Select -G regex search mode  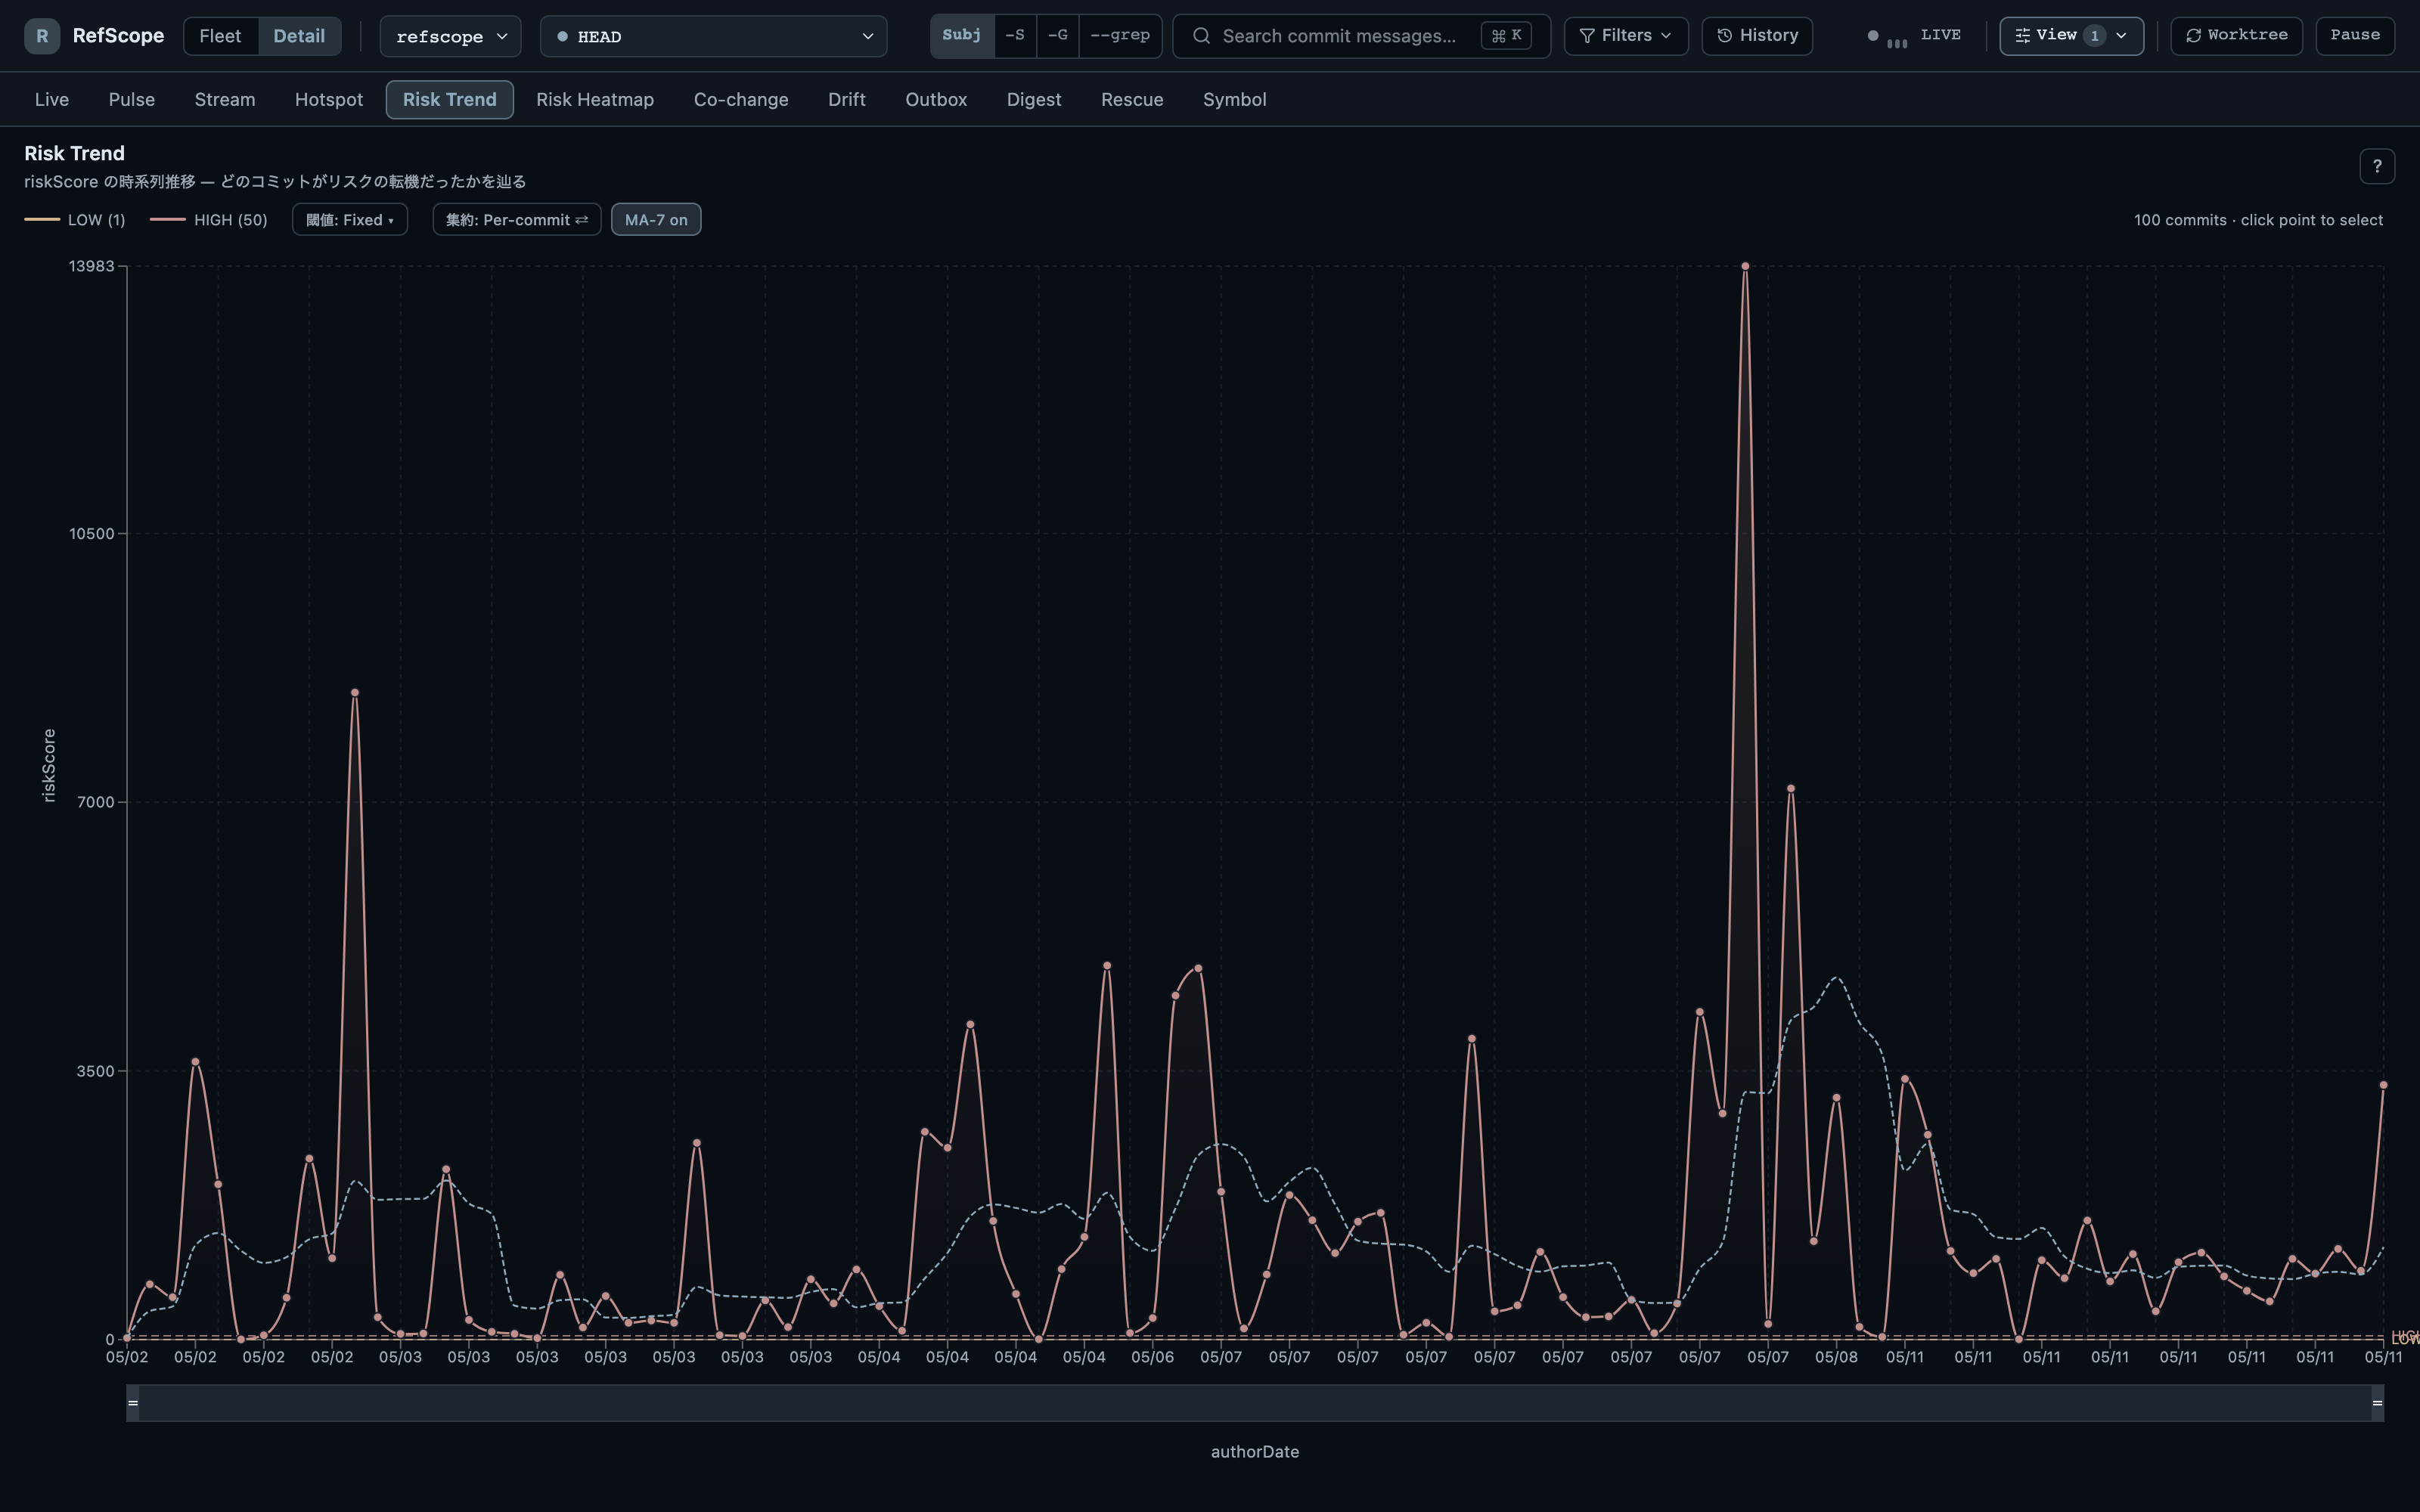pos(1057,36)
